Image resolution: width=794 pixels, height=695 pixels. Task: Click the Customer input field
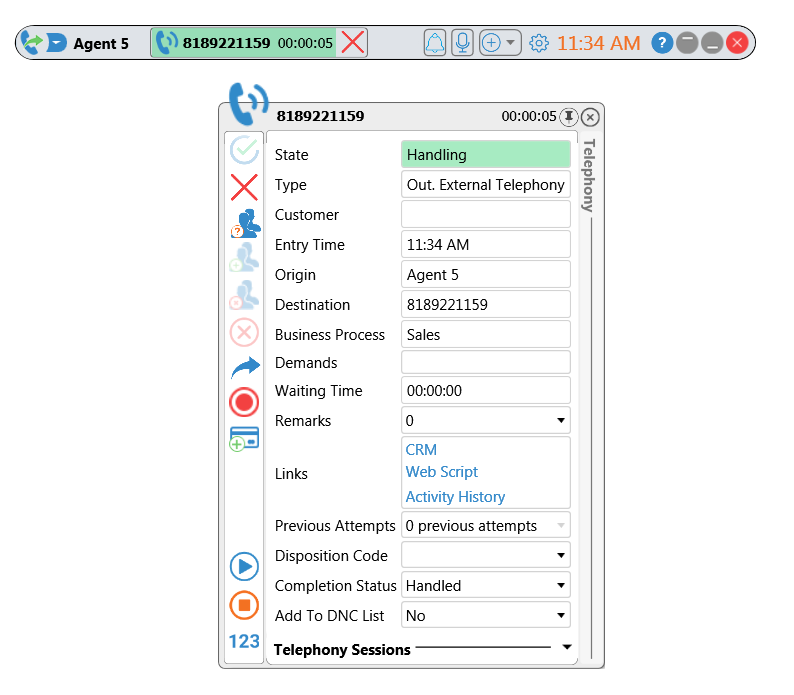[486, 214]
